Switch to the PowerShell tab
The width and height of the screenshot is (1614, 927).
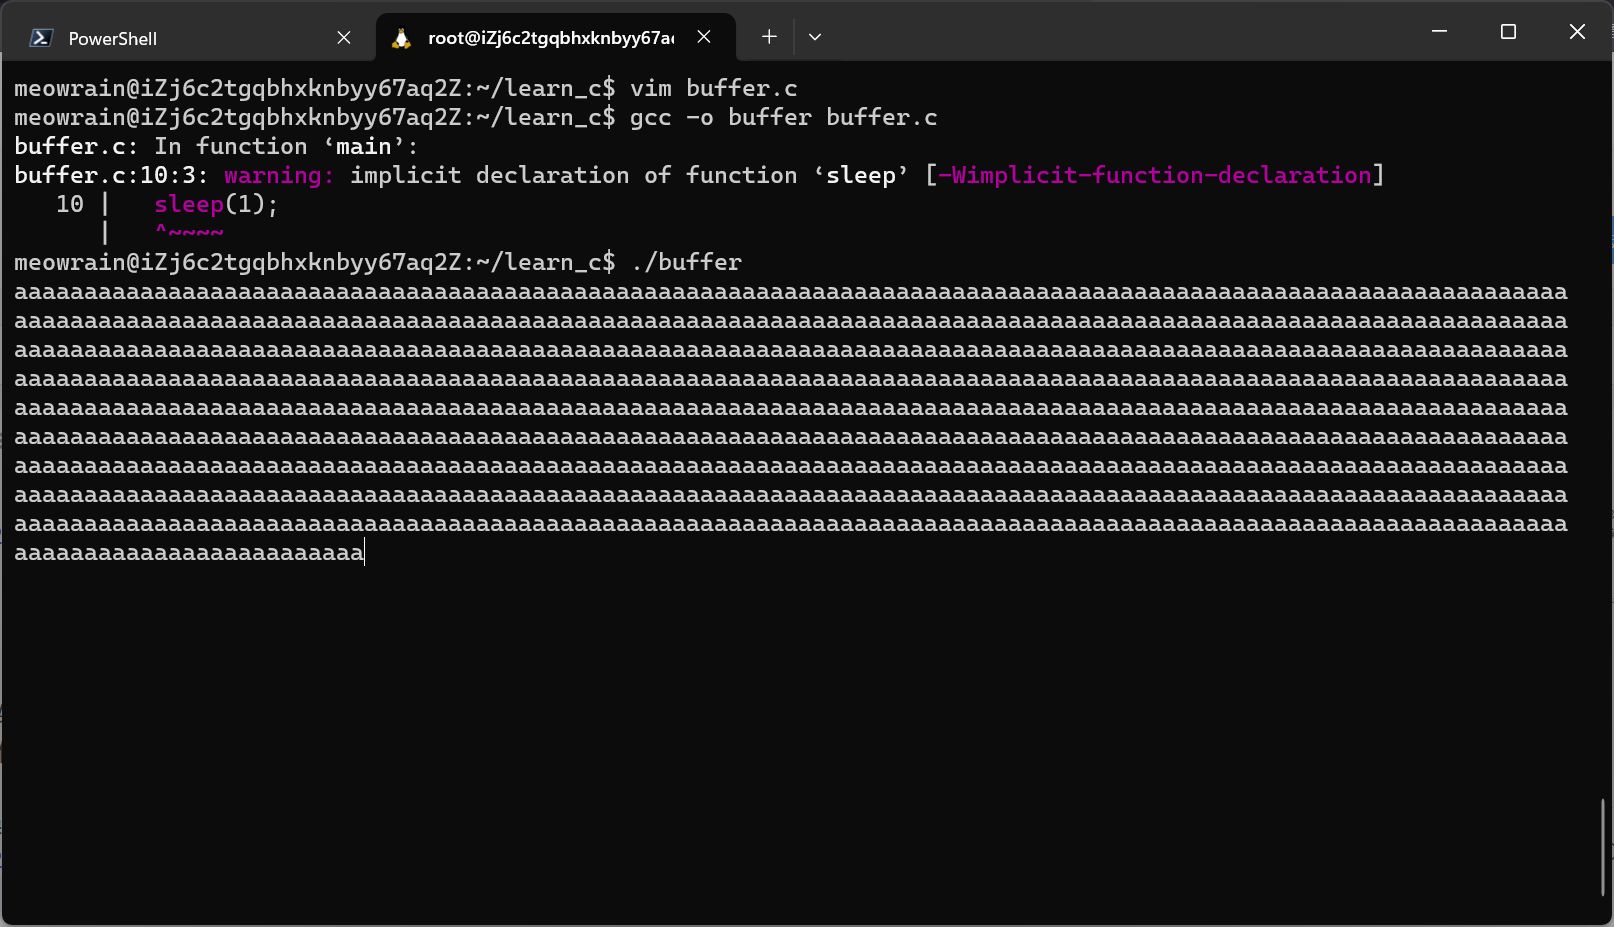tap(113, 38)
